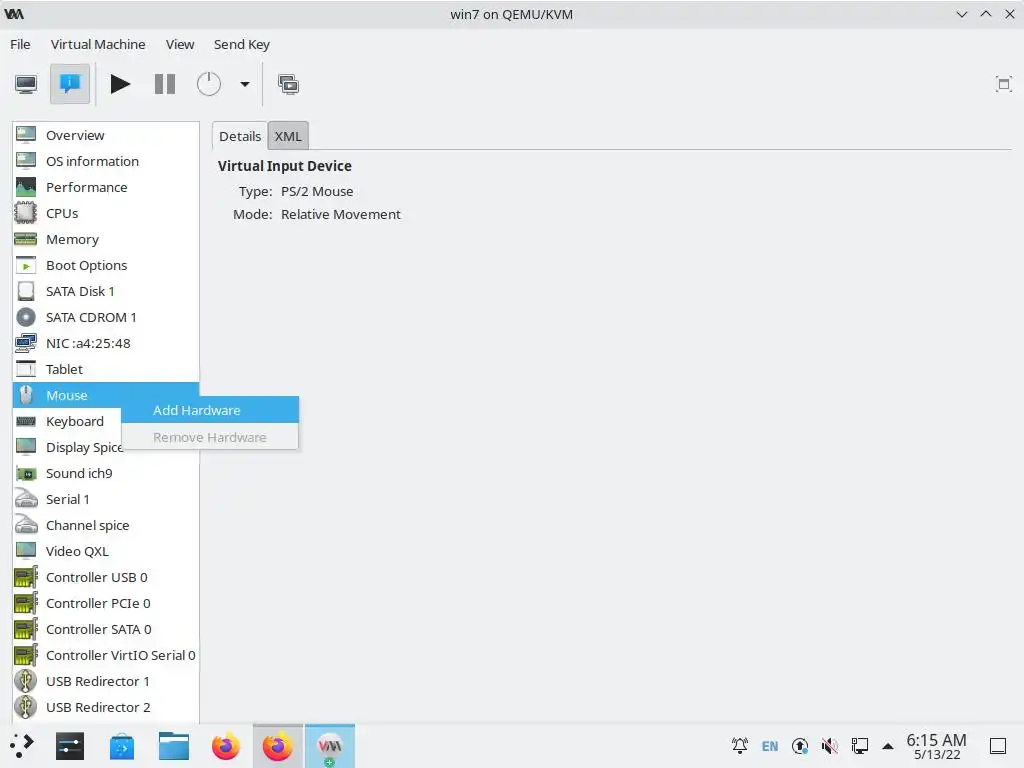This screenshot has height=768, width=1024.
Task: Select Overview in hardware list
Action: [x=106, y=135]
